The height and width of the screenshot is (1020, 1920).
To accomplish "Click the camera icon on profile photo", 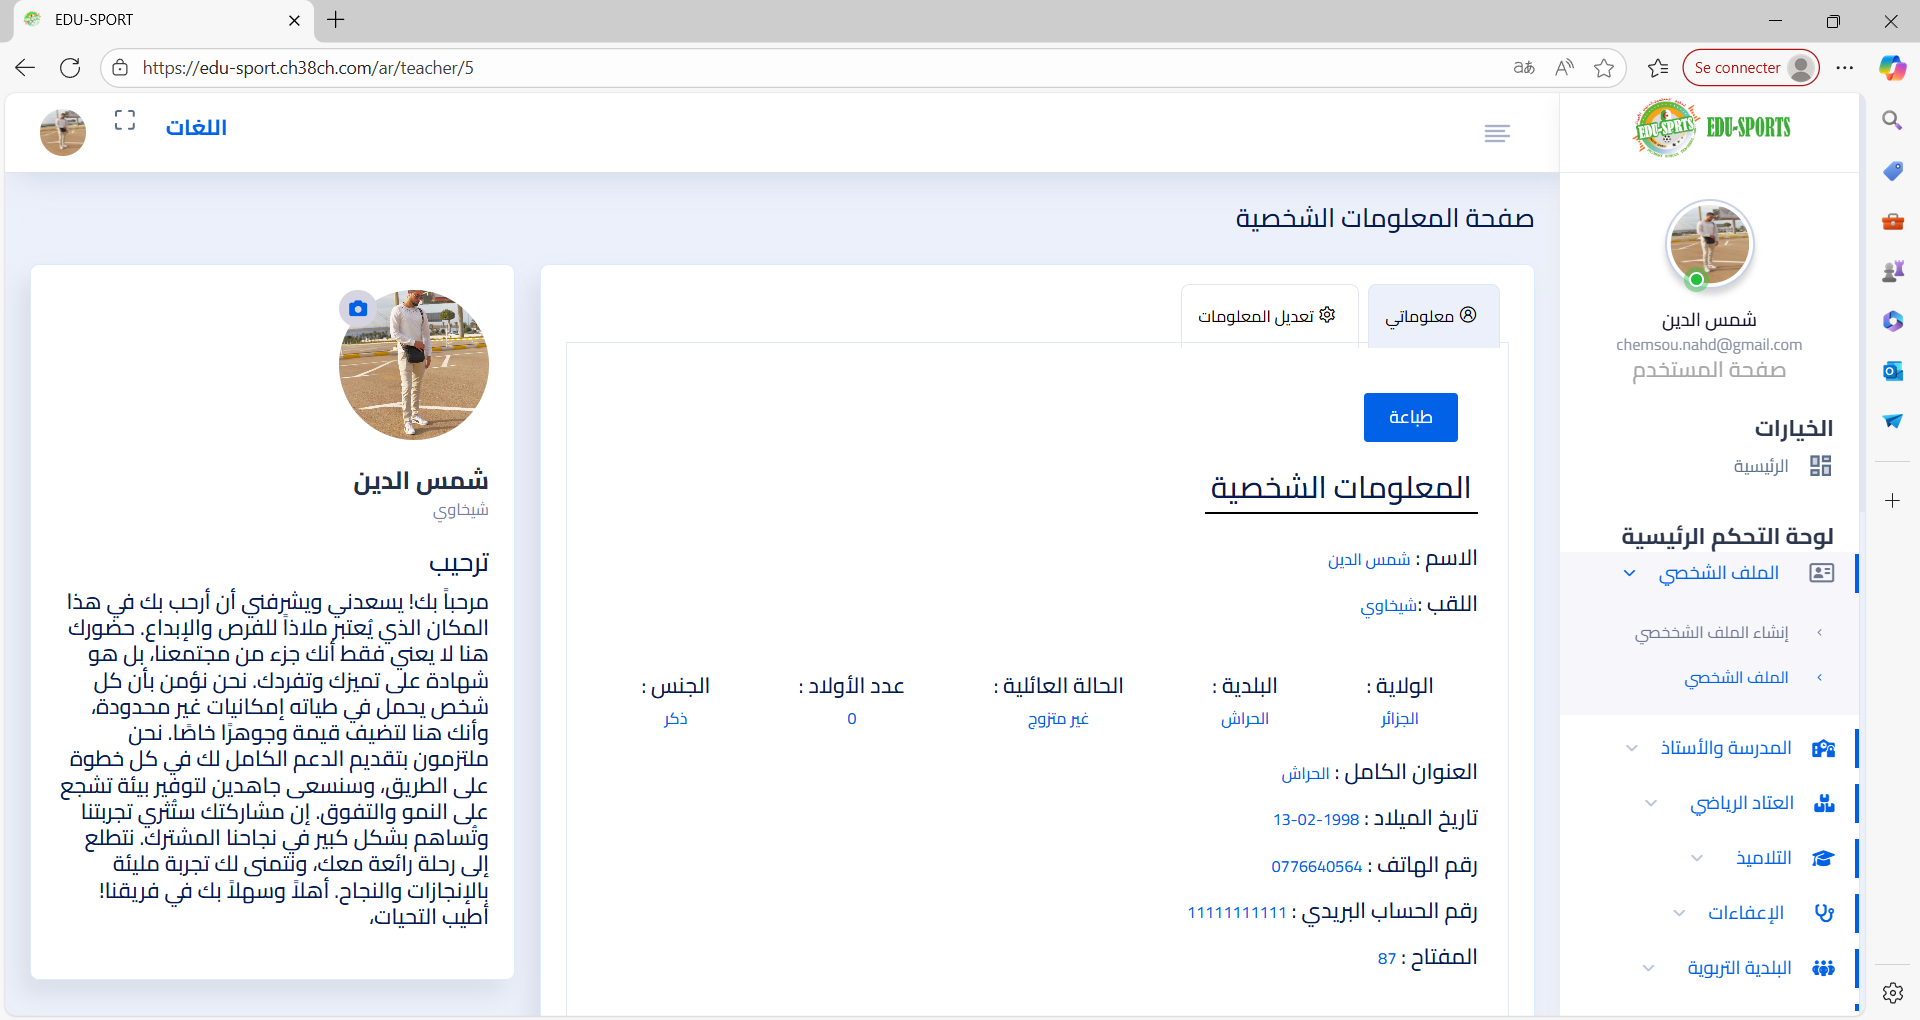I will (358, 309).
